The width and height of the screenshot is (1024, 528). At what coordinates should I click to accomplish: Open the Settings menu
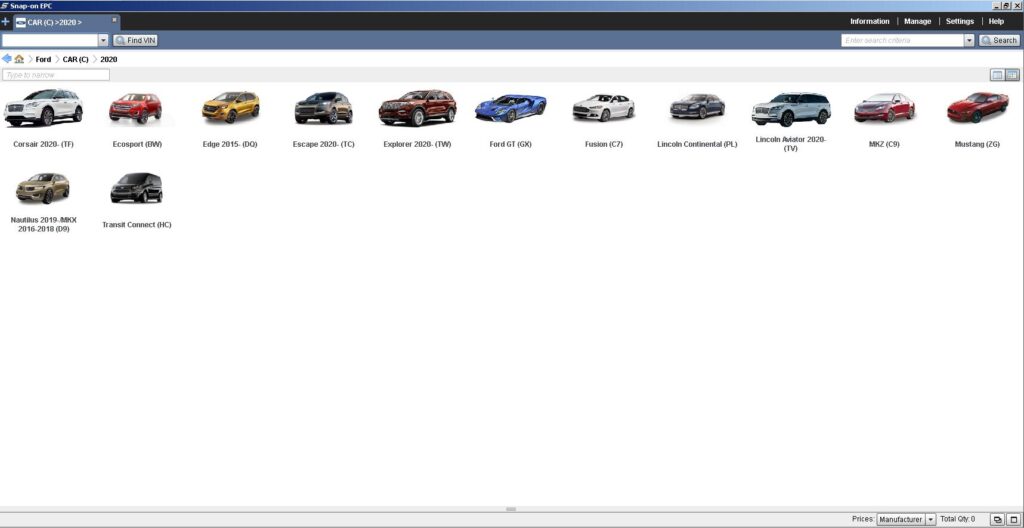coord(959,21)
